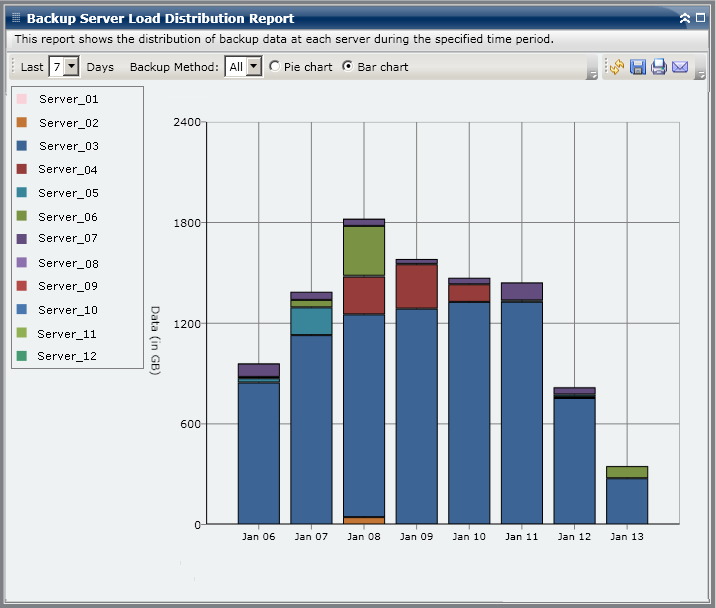Open the Backup Method dropdown
The width and height of the screenshot is (716, 608).
click(x=253, y=67)
